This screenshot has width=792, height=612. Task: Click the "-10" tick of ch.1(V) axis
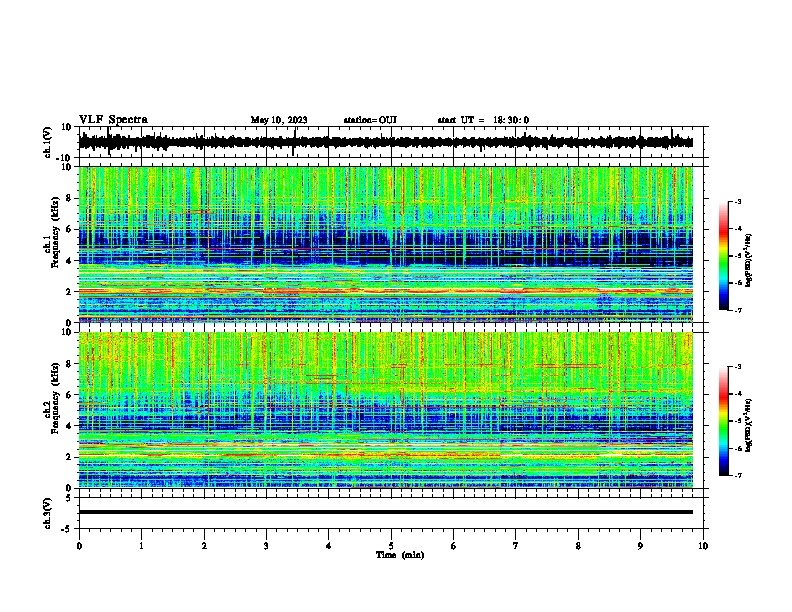coord(65,158)
